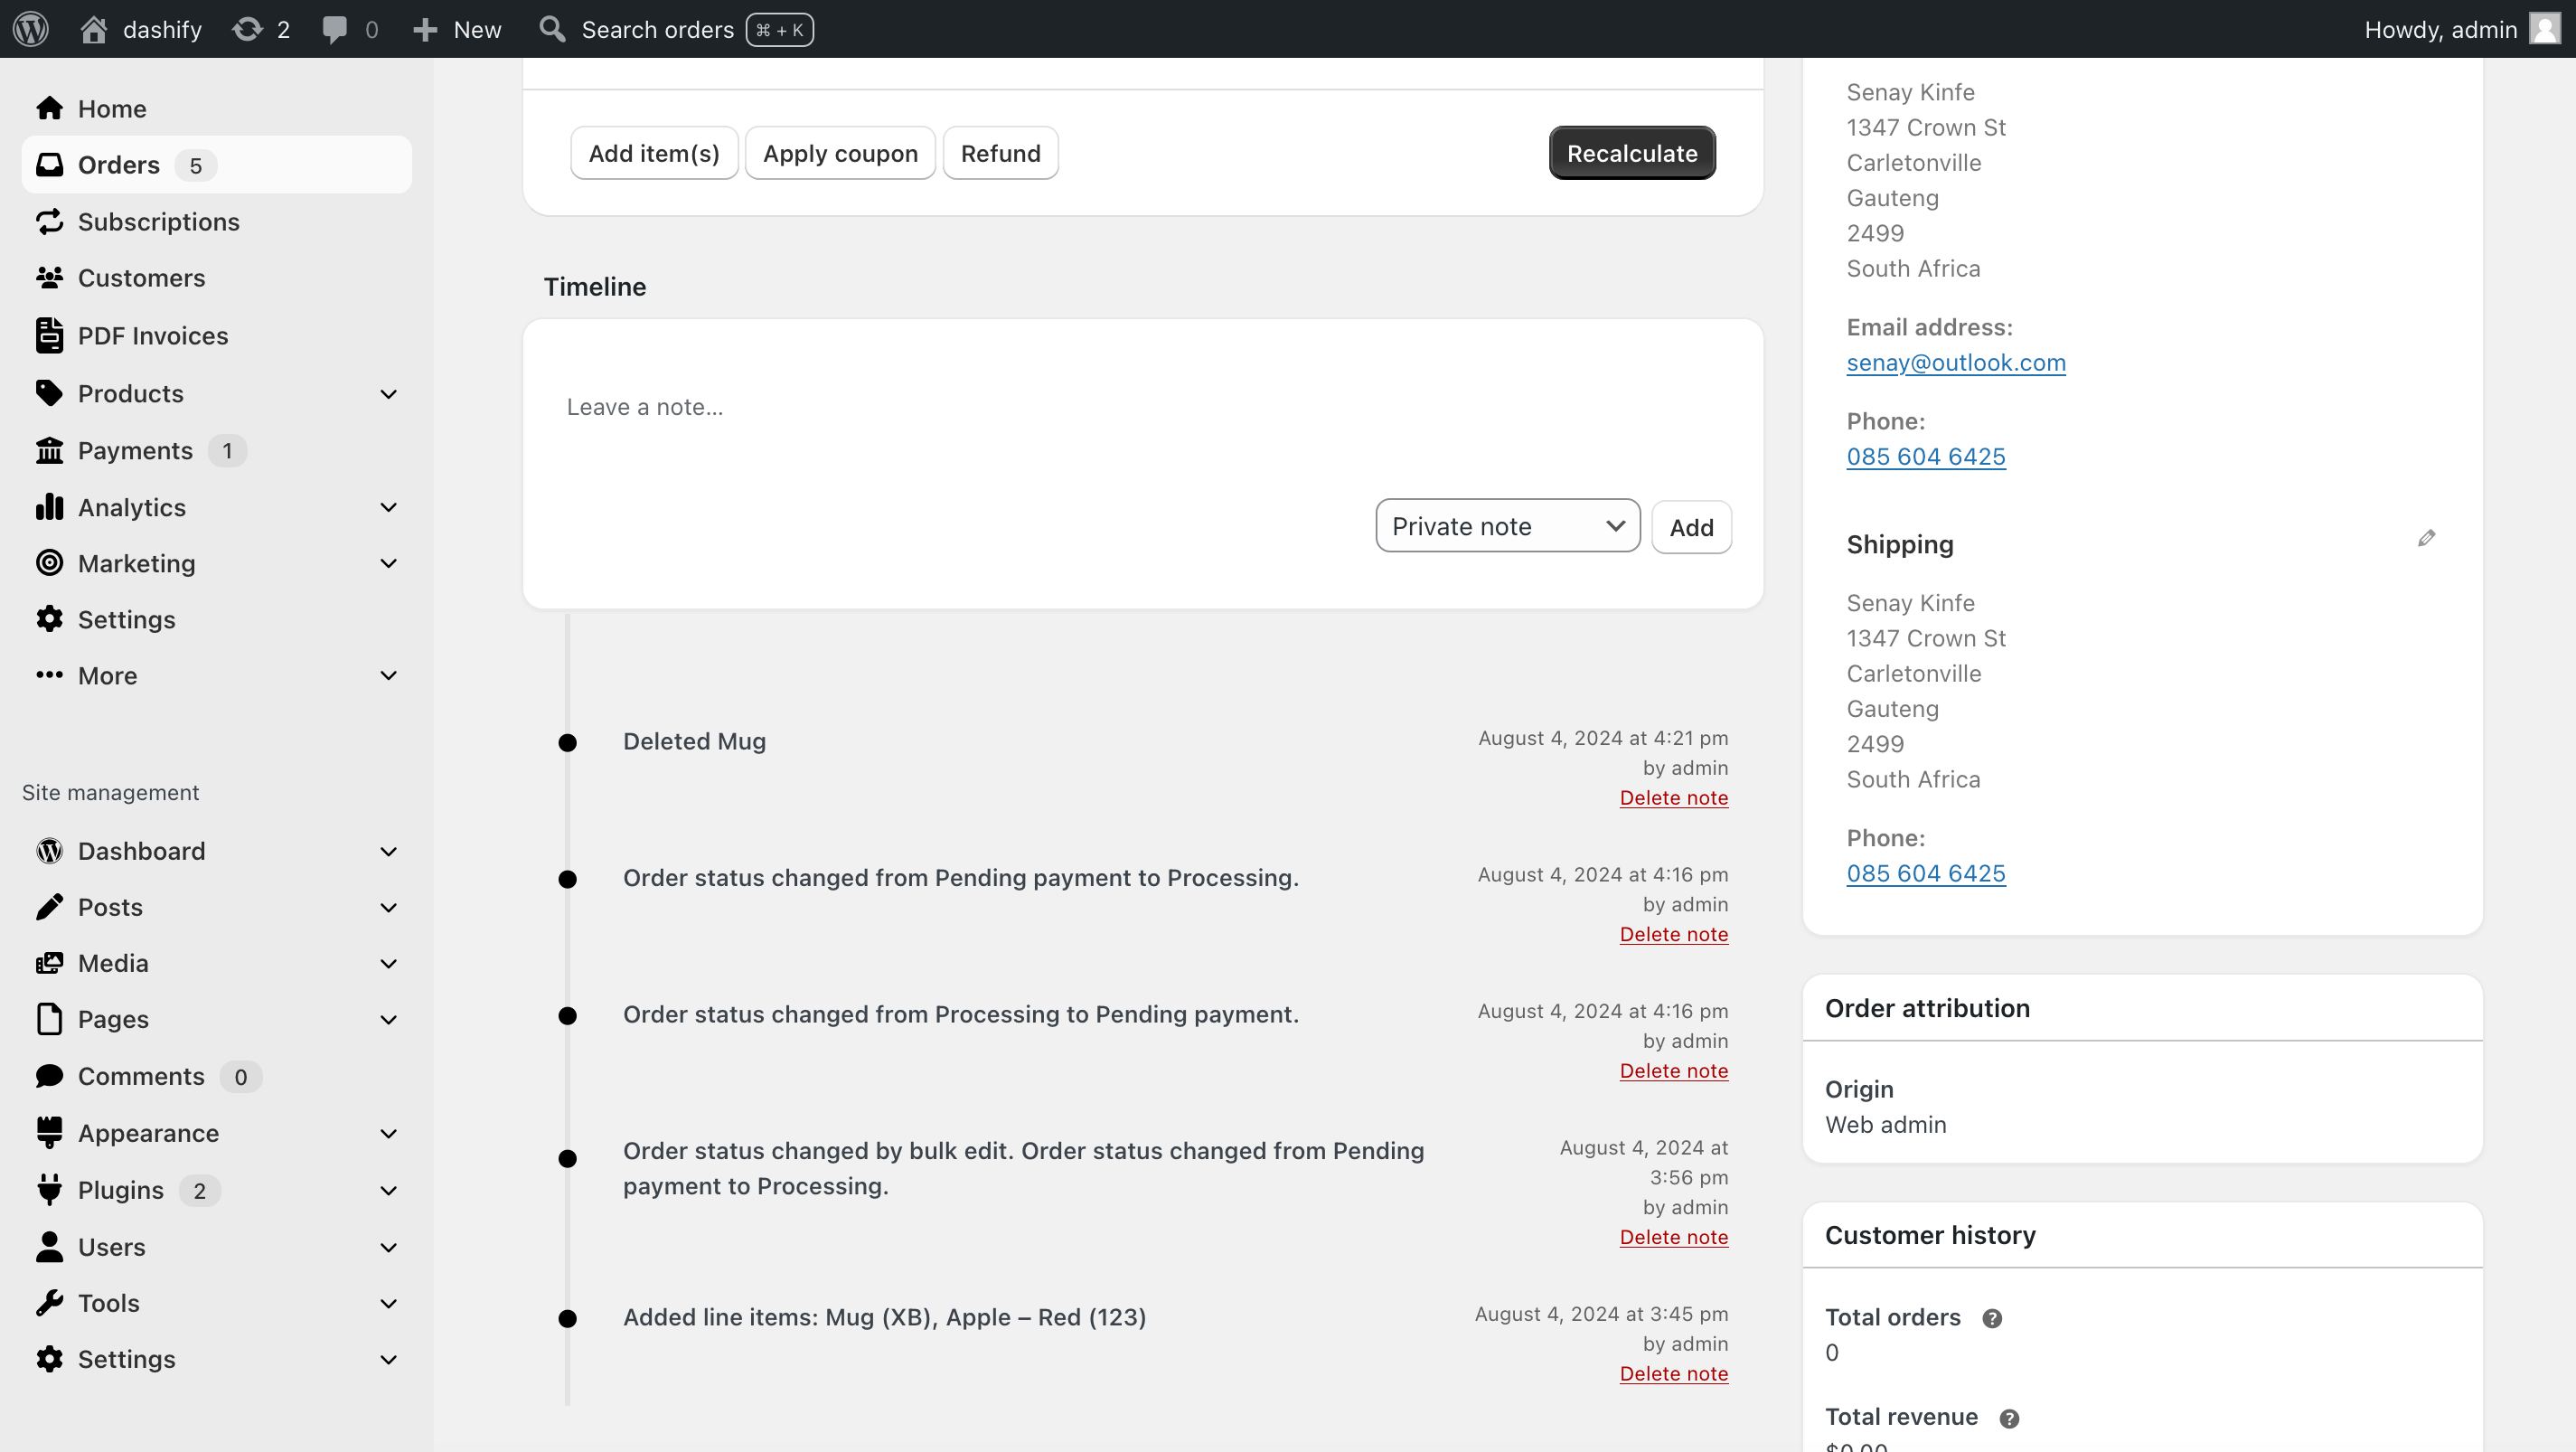Click the Total orders help icon
This screenshot has height=1452, width=2576.
1992,1318
